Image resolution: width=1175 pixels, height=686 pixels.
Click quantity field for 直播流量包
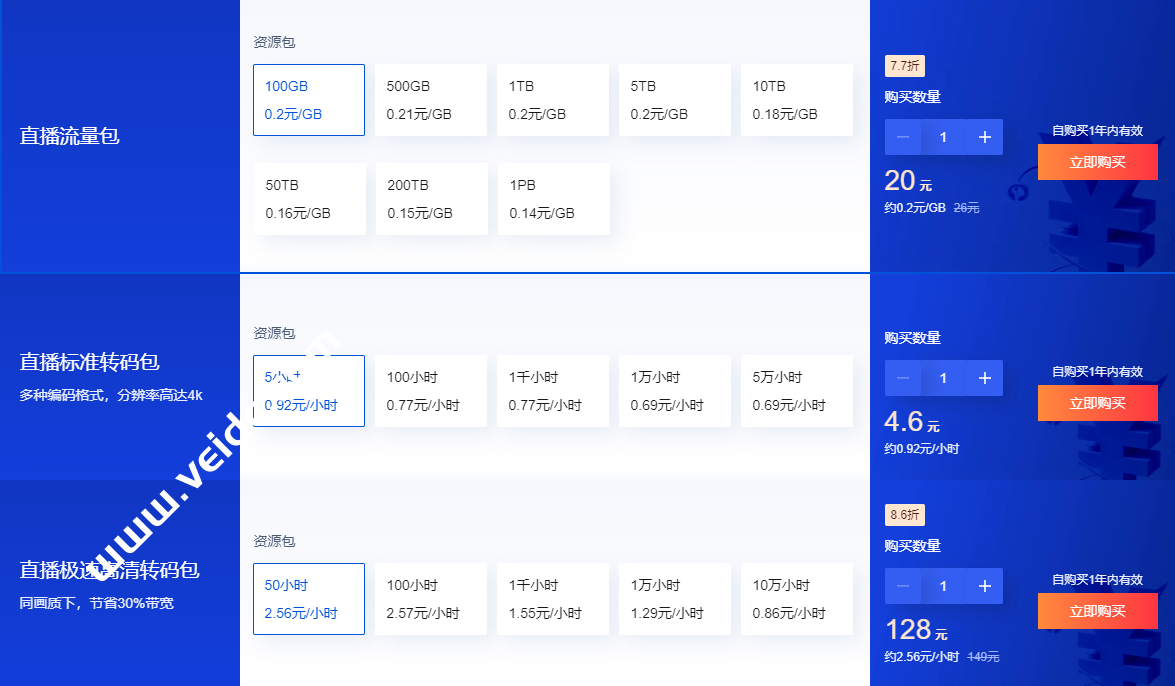[x=943, y=137]
